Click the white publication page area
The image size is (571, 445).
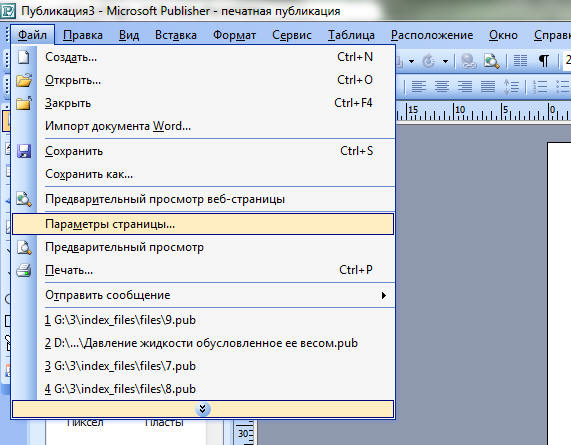tap(559, 294)
